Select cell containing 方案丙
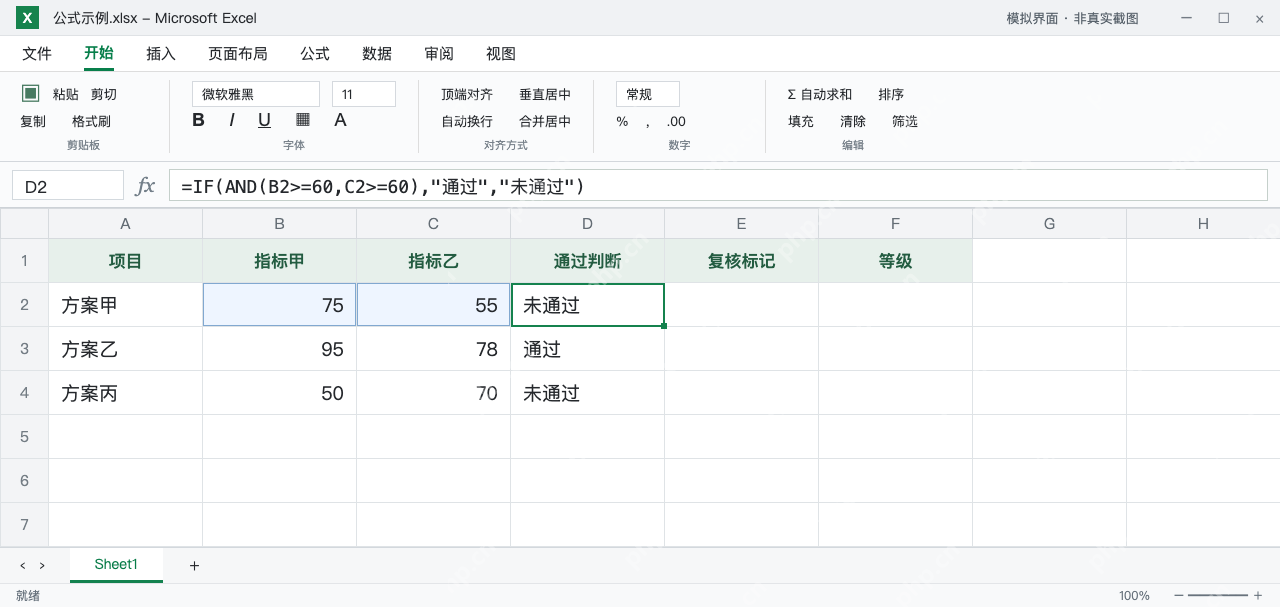Image resolution: width=1280 pixels, height=608 pixels. [x=125, y=393]
